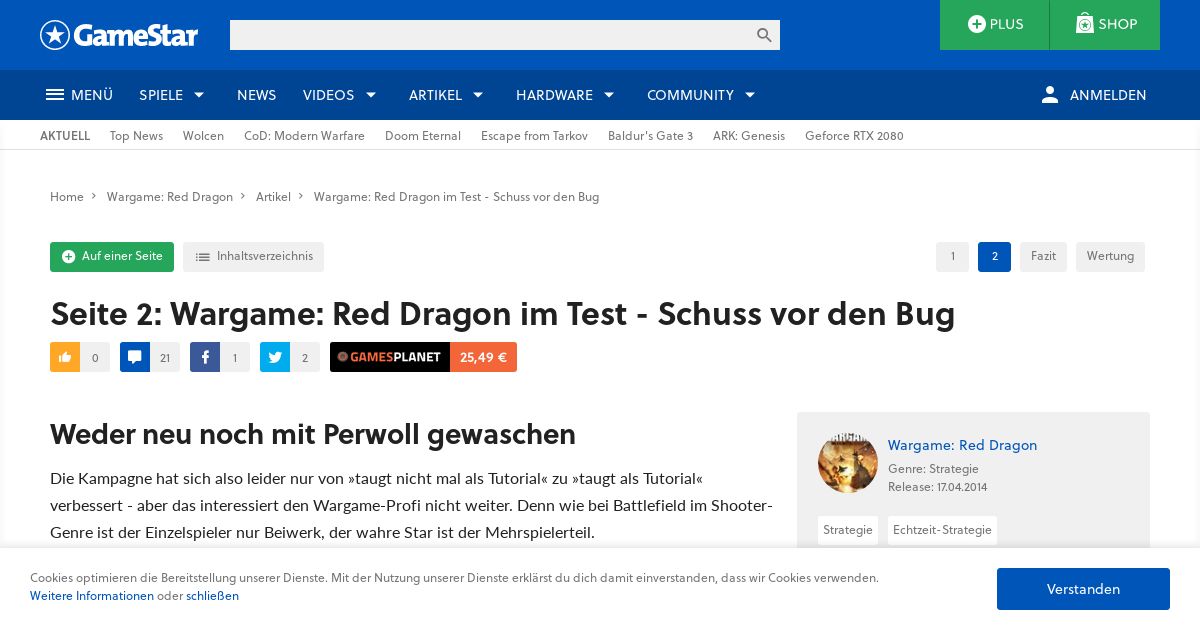The width and height of the screenshot is (1200, 630).
Task: Expand the HARDWARE dropdown arrow
Action: [x=609, y=95]
